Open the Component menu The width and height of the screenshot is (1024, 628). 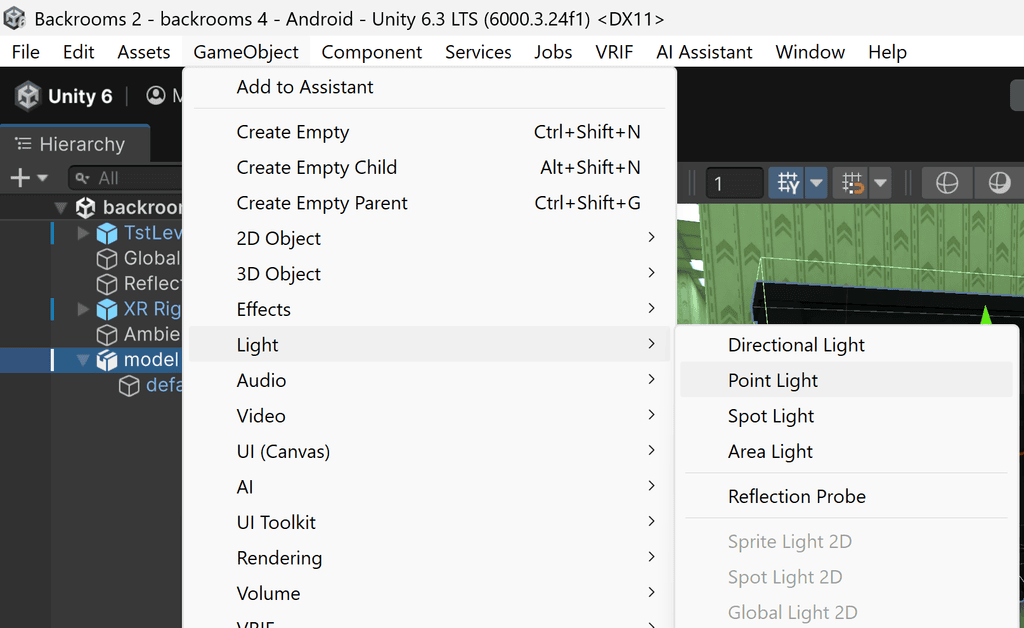click(372, 52)
